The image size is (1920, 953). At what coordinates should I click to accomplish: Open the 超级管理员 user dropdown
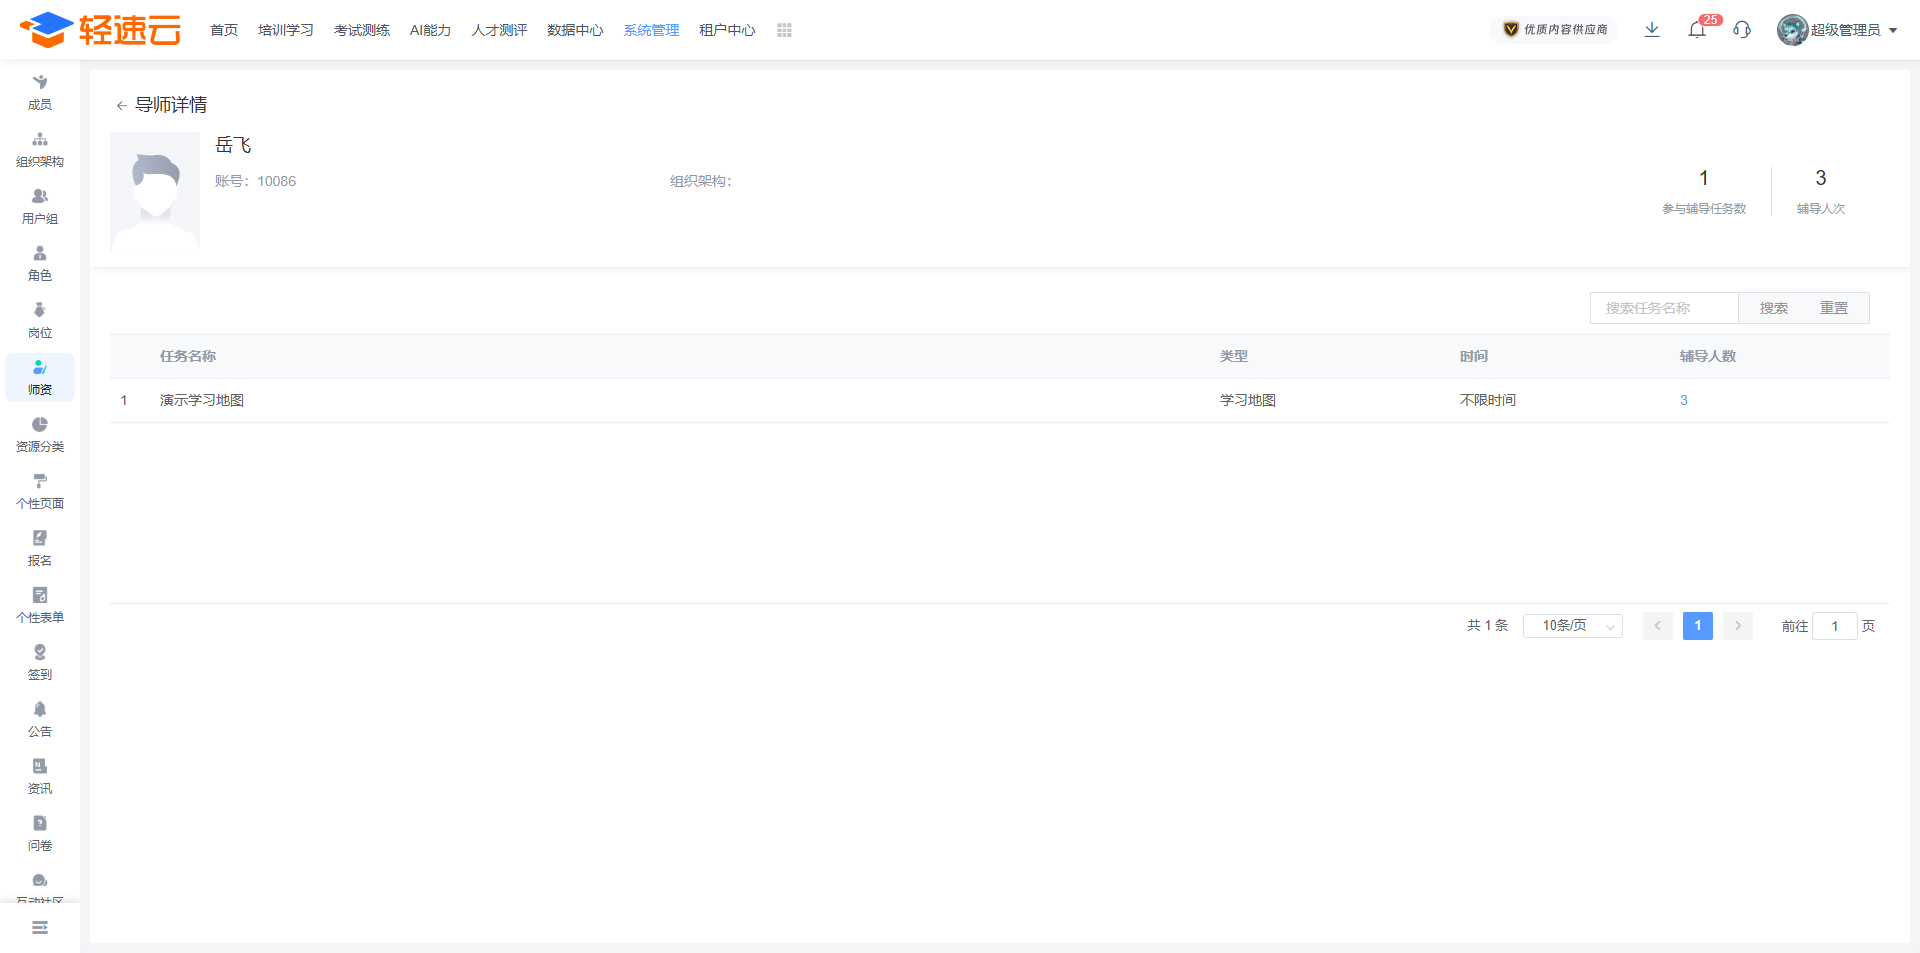(x=1838, y=30)
